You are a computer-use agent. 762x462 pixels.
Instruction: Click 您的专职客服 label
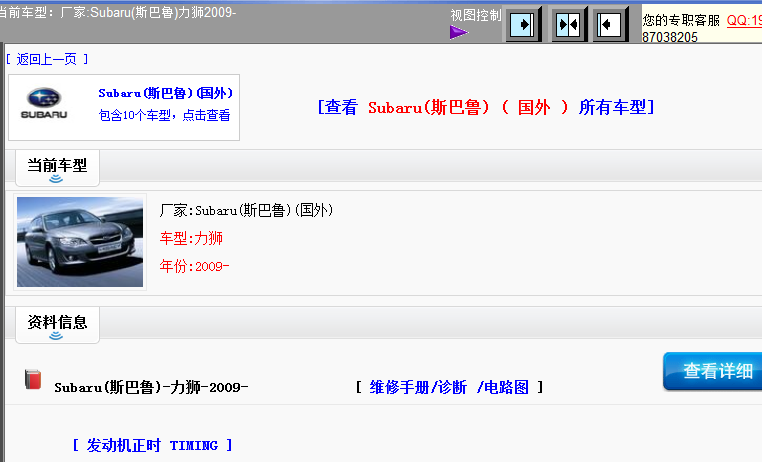681,20
